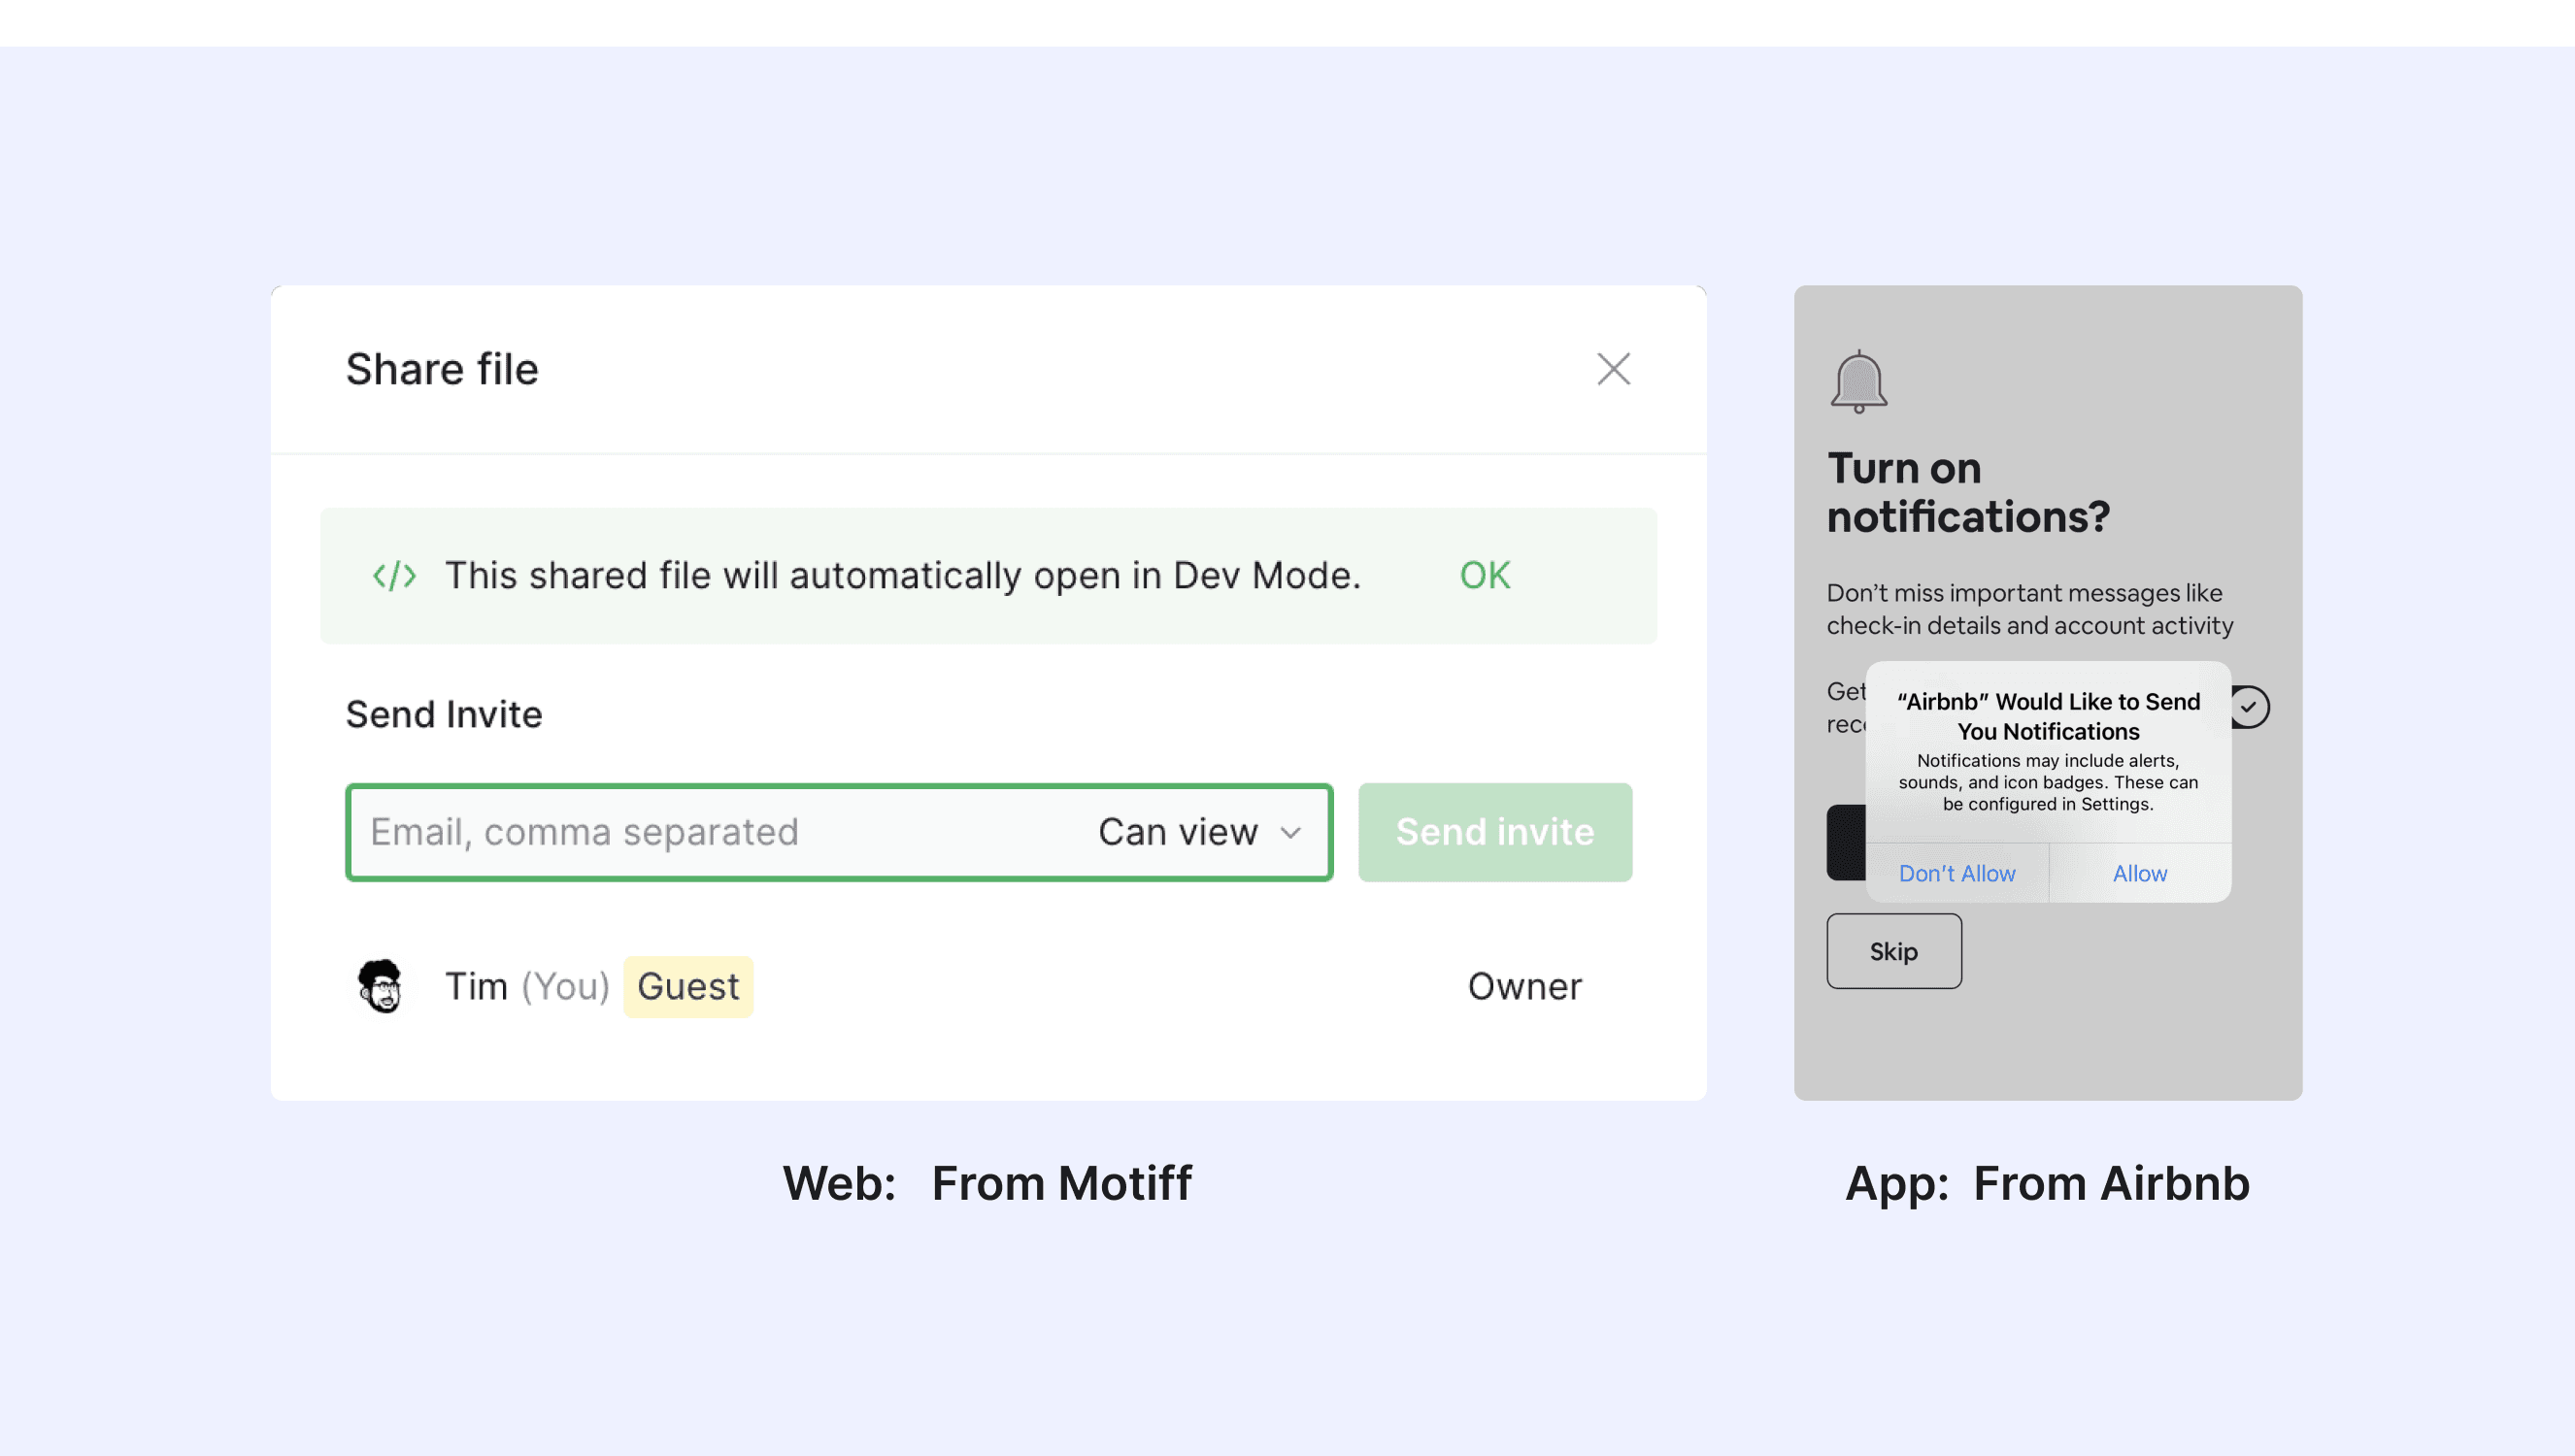
Task: Open the Can view permission dropdown
Action: (x=1199, y=832)
